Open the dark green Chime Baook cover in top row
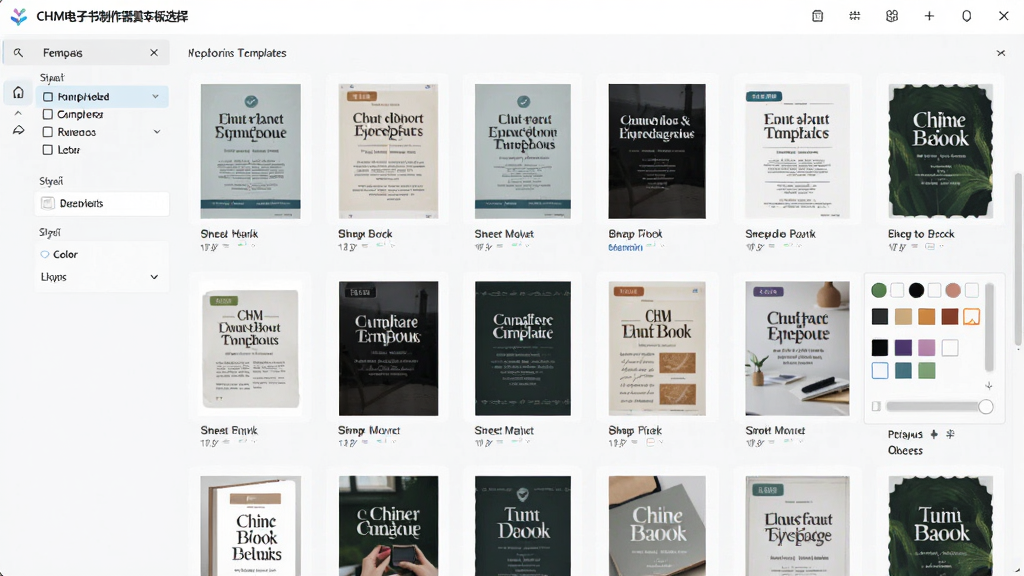The image size is (1024, 576). tap(940, 151)
